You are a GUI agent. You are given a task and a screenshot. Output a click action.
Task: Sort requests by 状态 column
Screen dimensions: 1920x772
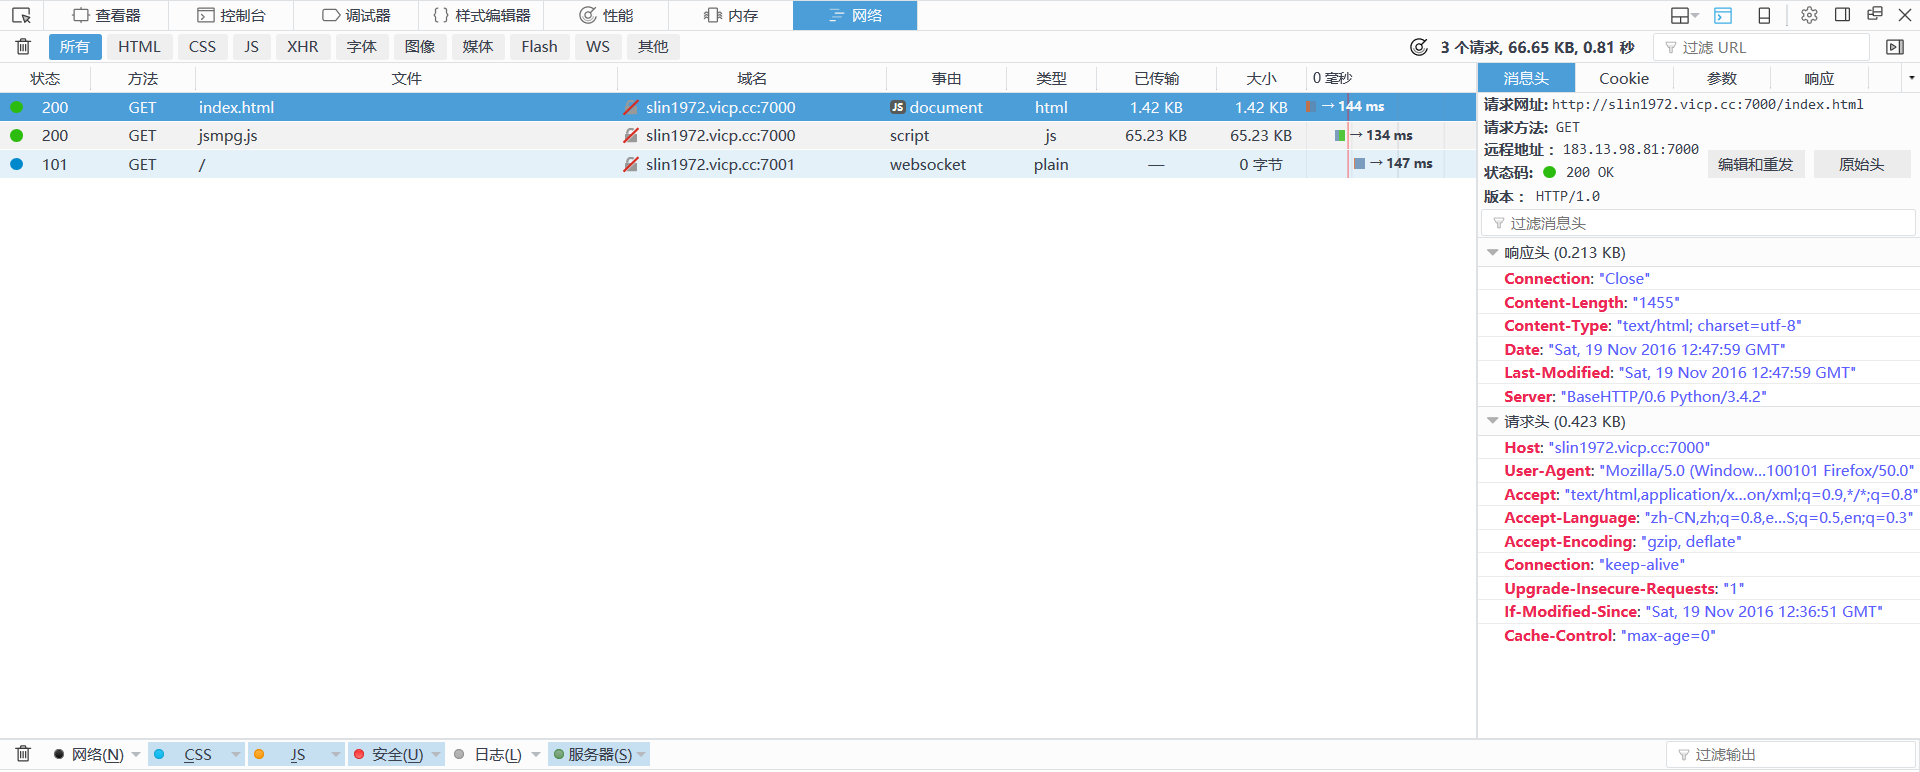45,78
